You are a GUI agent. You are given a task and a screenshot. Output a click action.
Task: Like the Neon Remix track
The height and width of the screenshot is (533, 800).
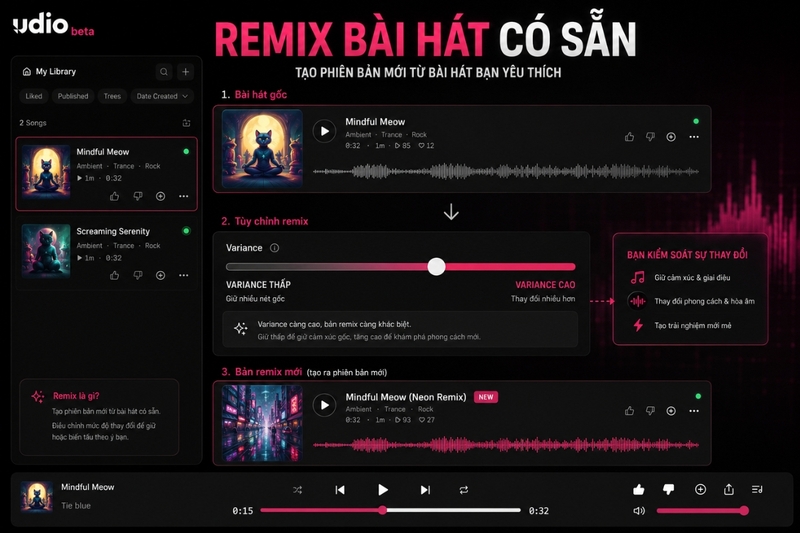630,411
